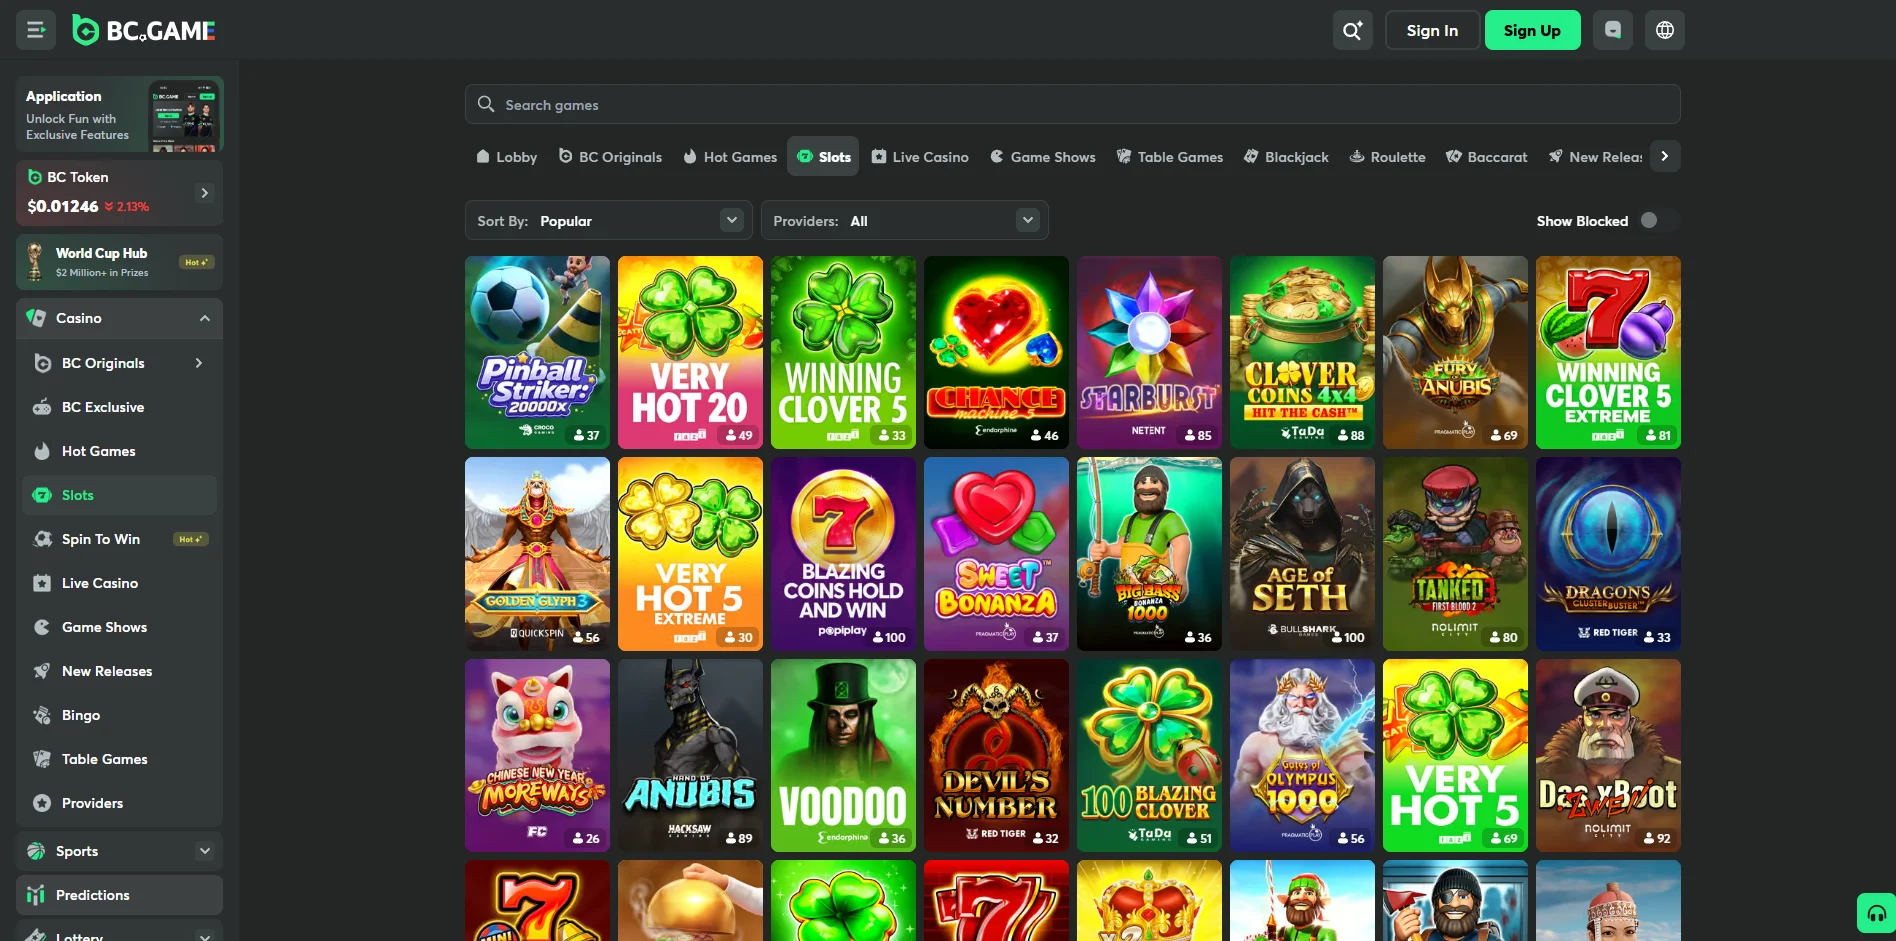Open the Hand of Anubis thumbnail
The width and height of the screenshot is (1896, 941).
690,755
